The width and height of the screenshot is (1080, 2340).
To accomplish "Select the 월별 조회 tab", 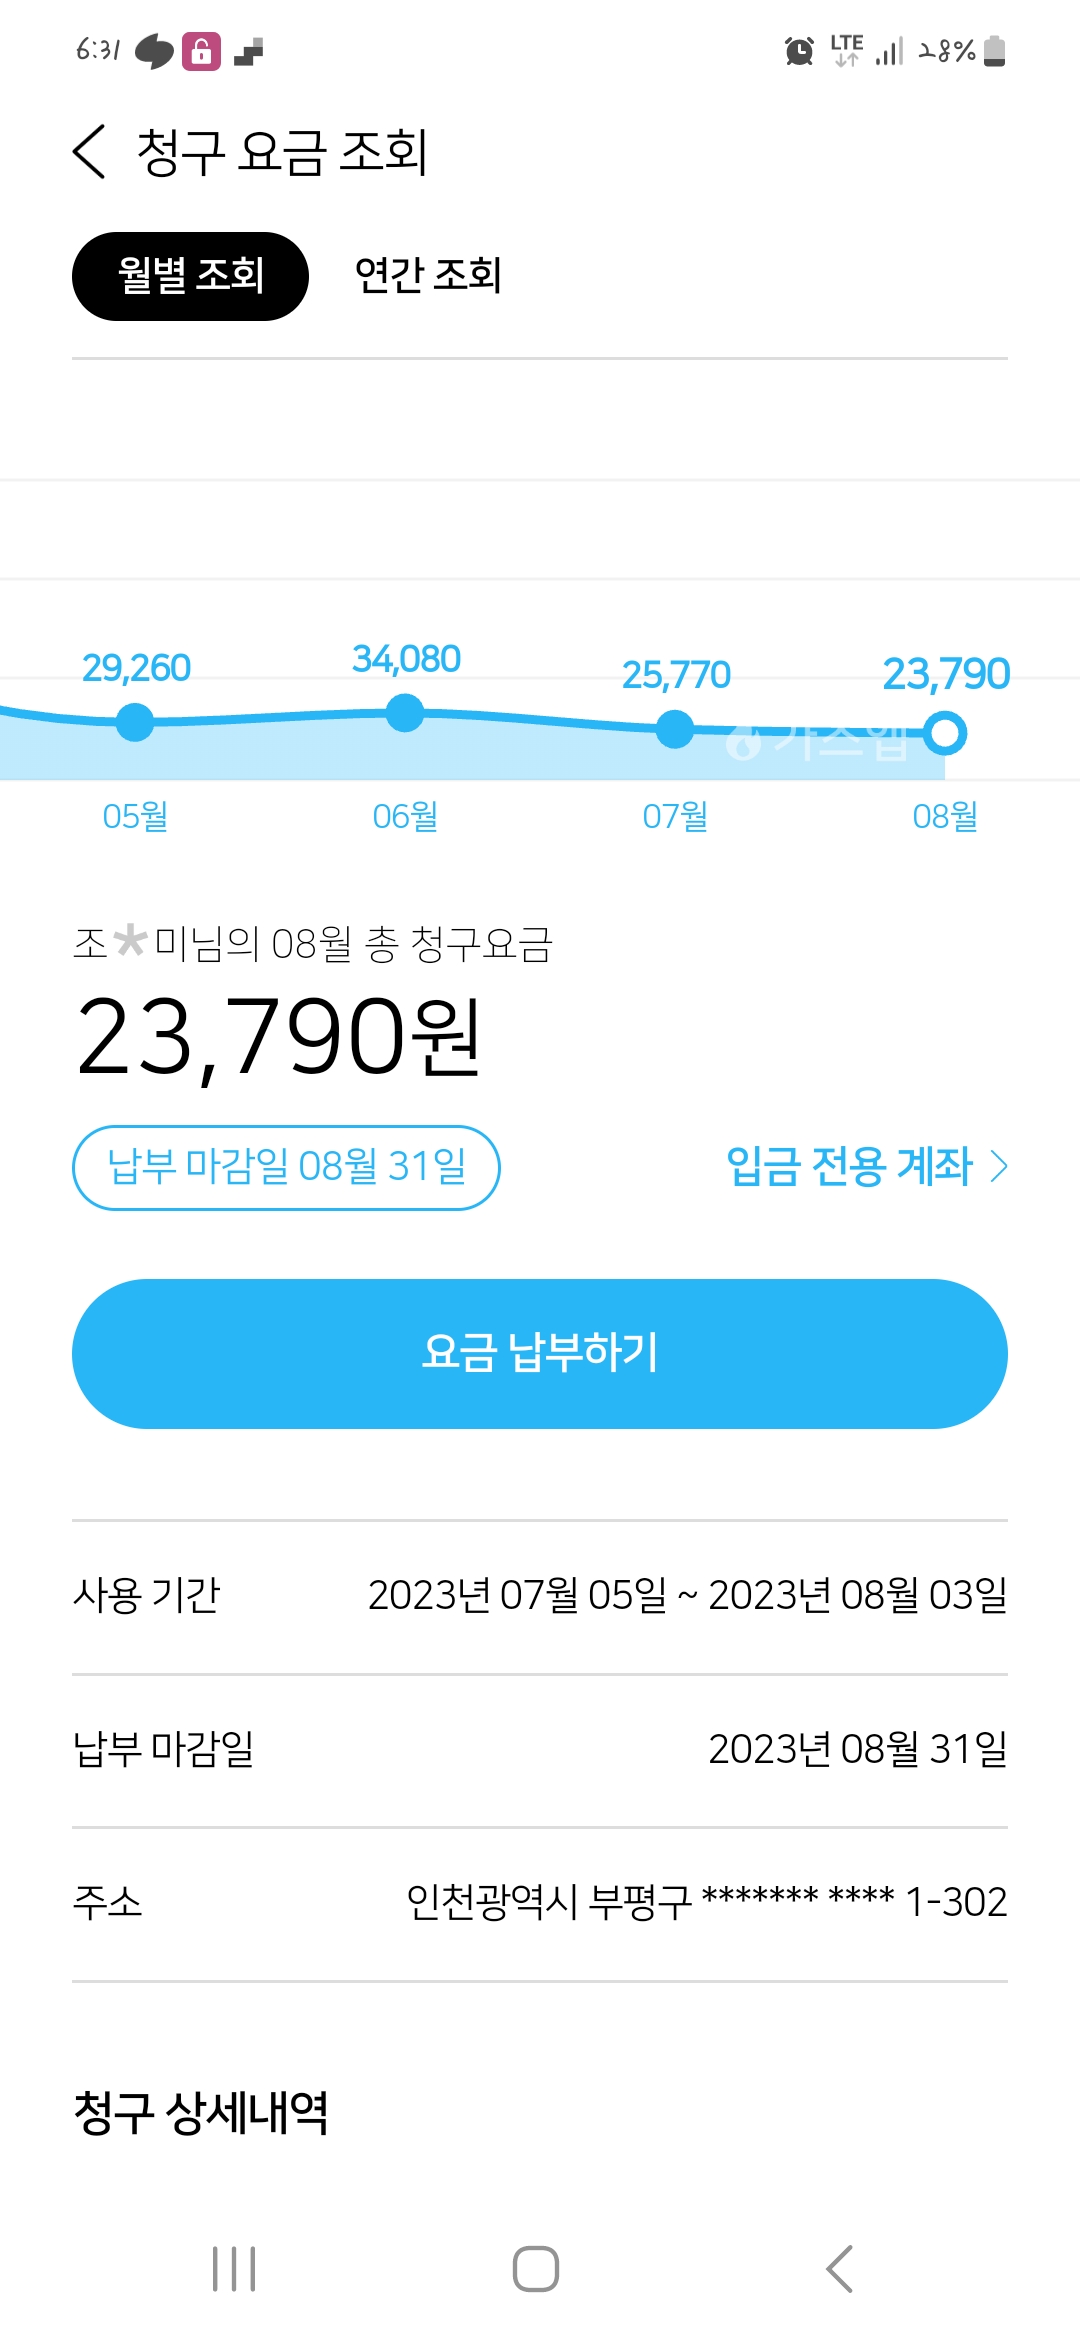I will (190, 276).
